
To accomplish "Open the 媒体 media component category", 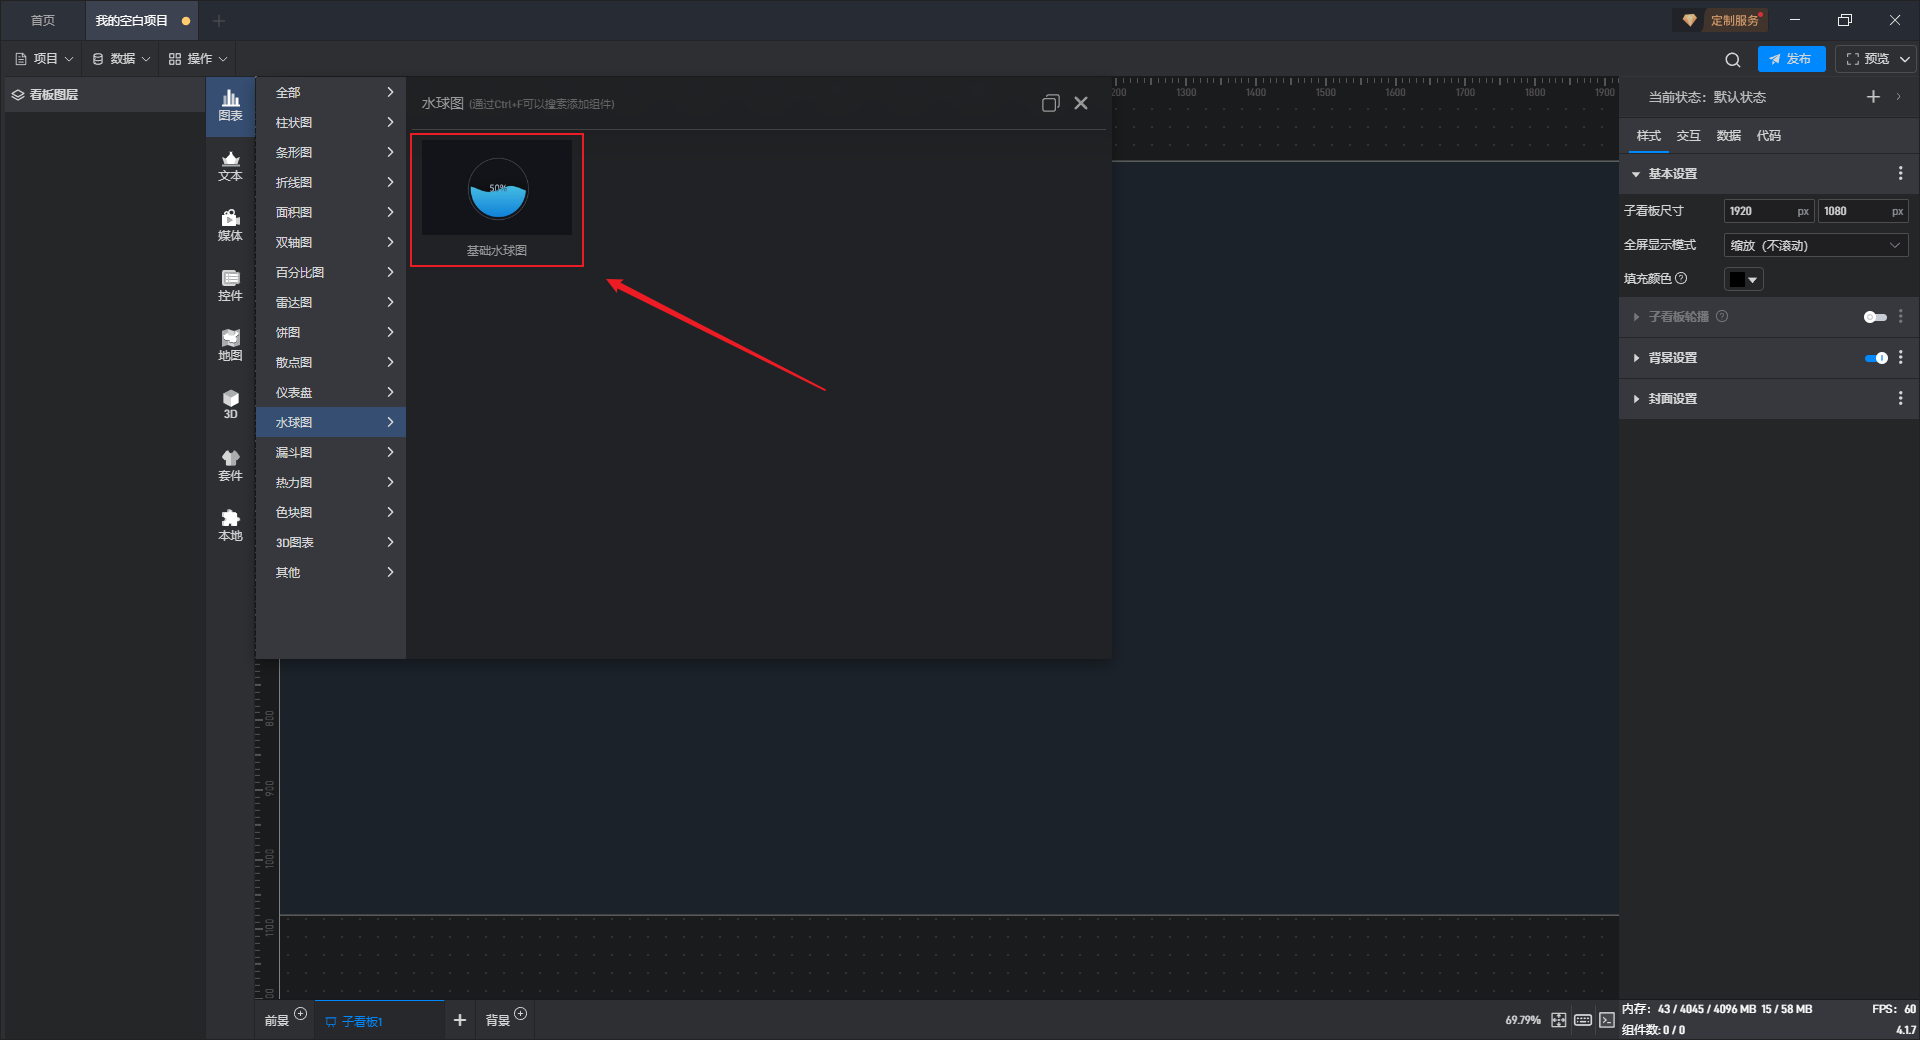I will 230,226.
